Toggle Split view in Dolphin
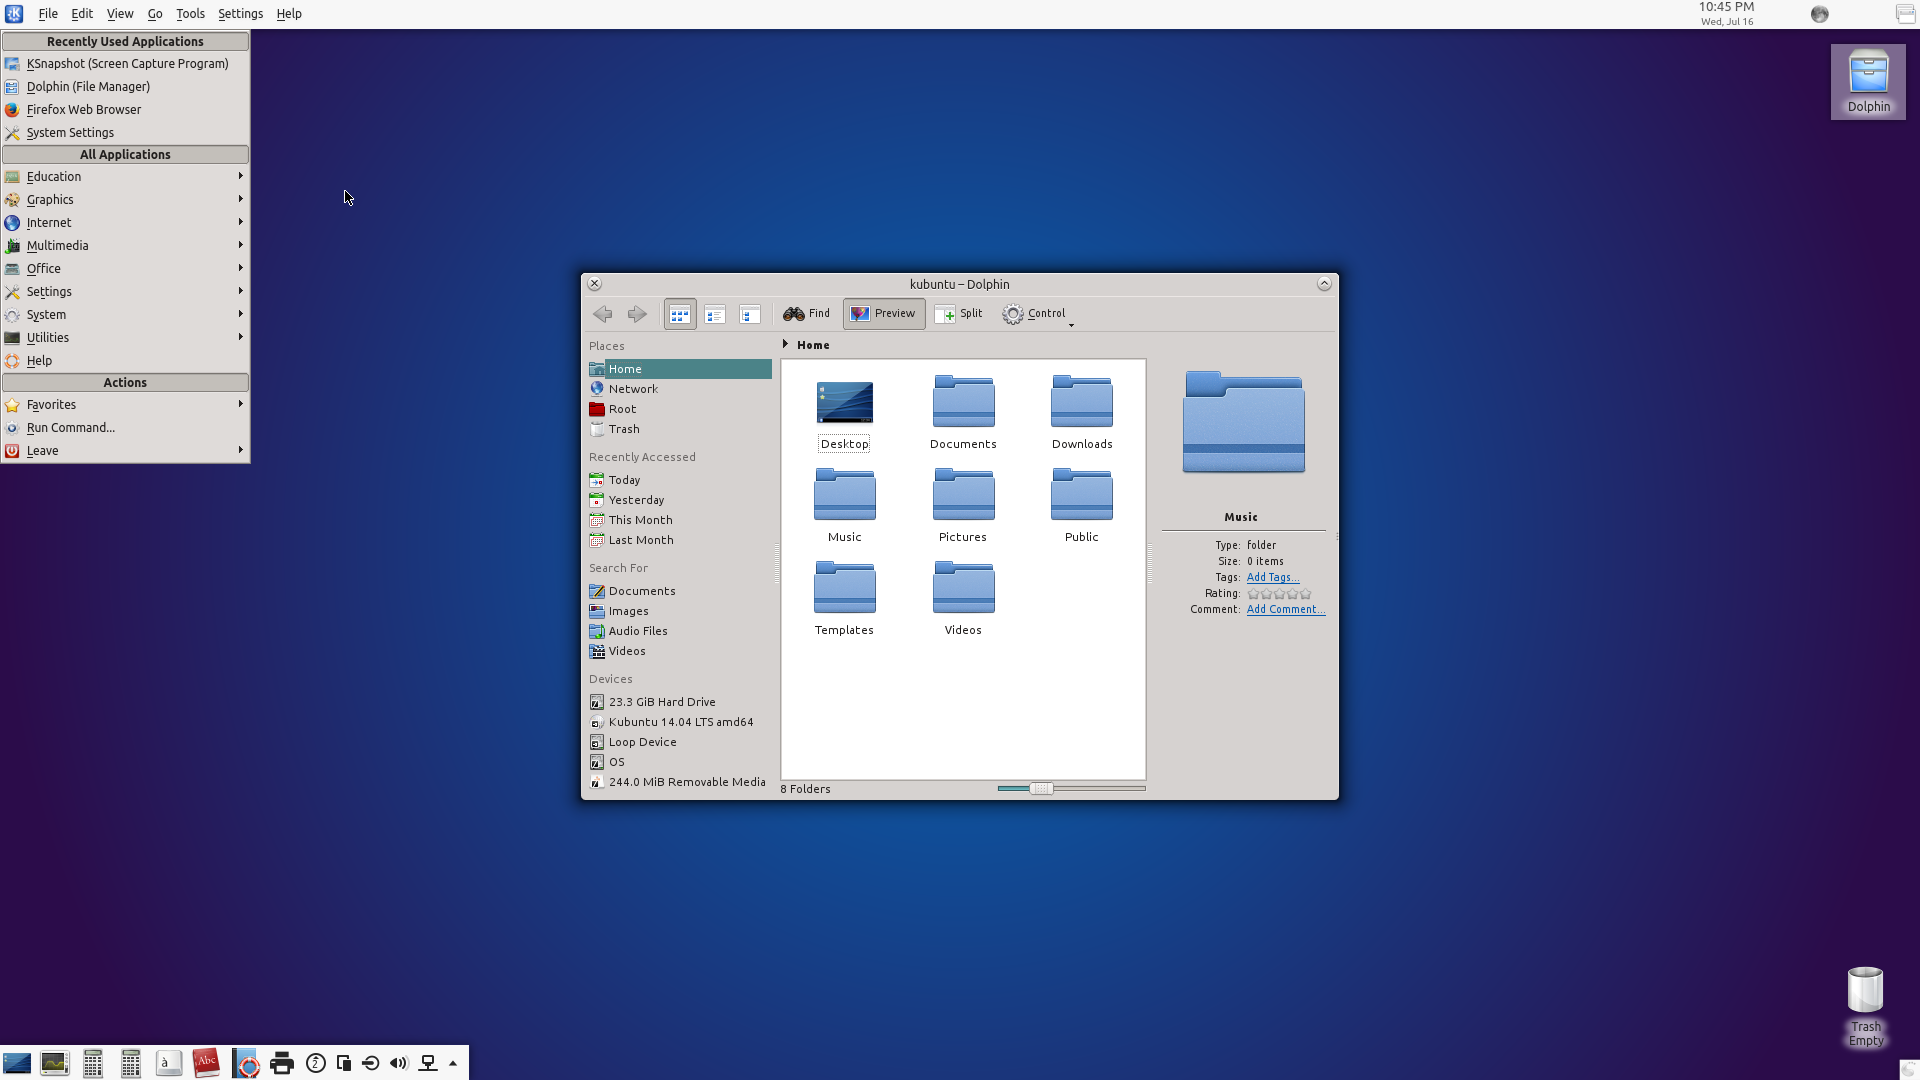The height and width of the screenshot is (1080, 1920). point(959,314)
